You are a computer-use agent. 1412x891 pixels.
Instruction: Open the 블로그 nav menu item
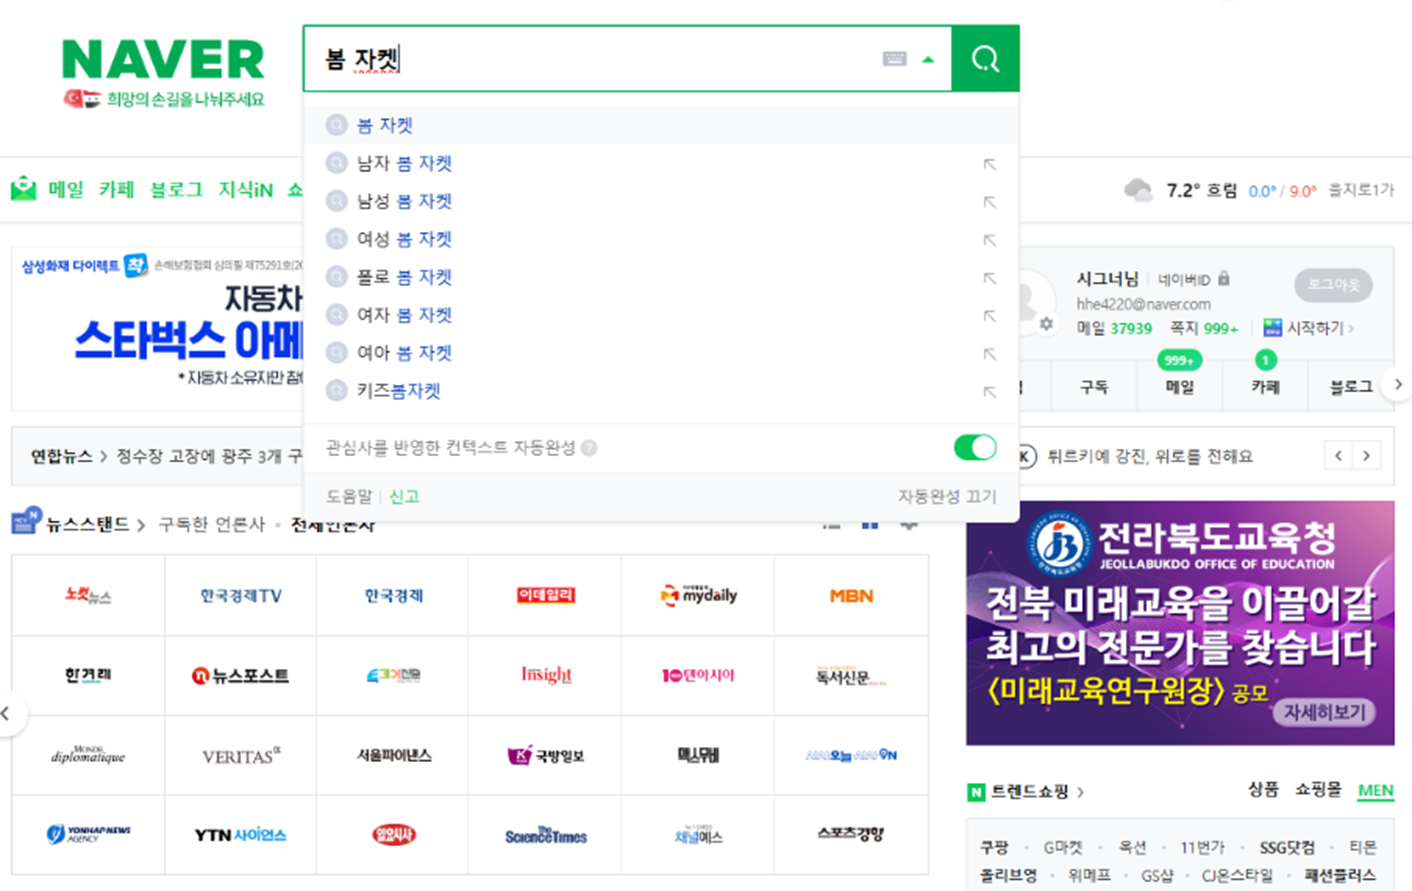(176, 189)
